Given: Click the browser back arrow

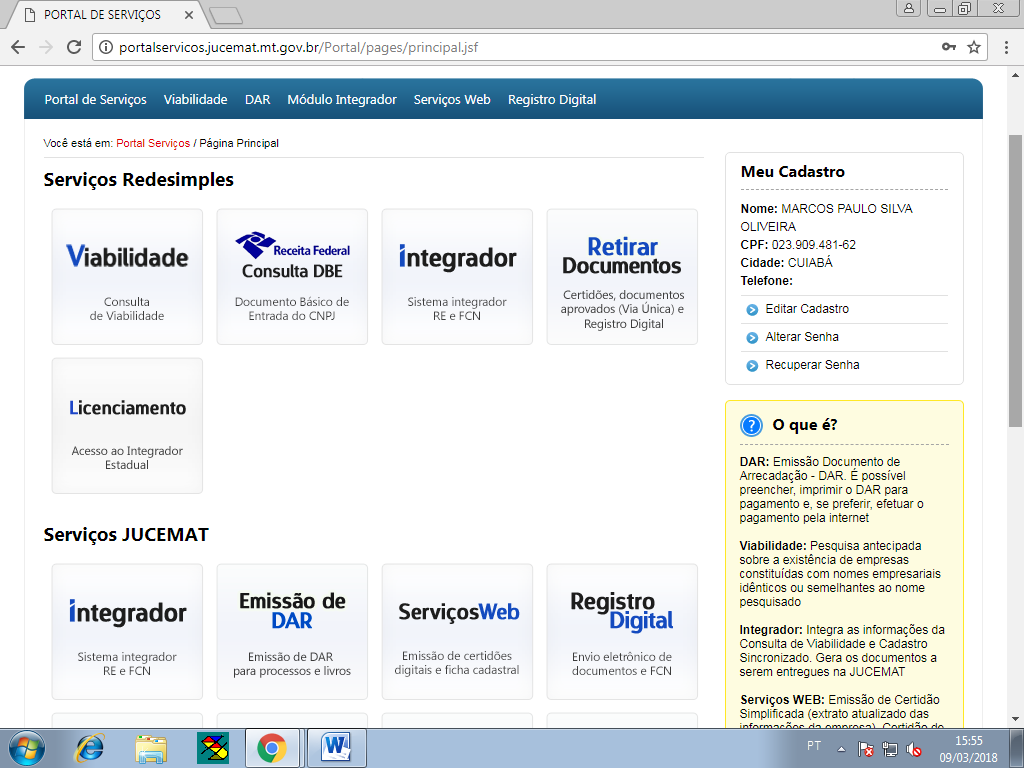Looking at the screenshot, I should [x=18, y=47].
